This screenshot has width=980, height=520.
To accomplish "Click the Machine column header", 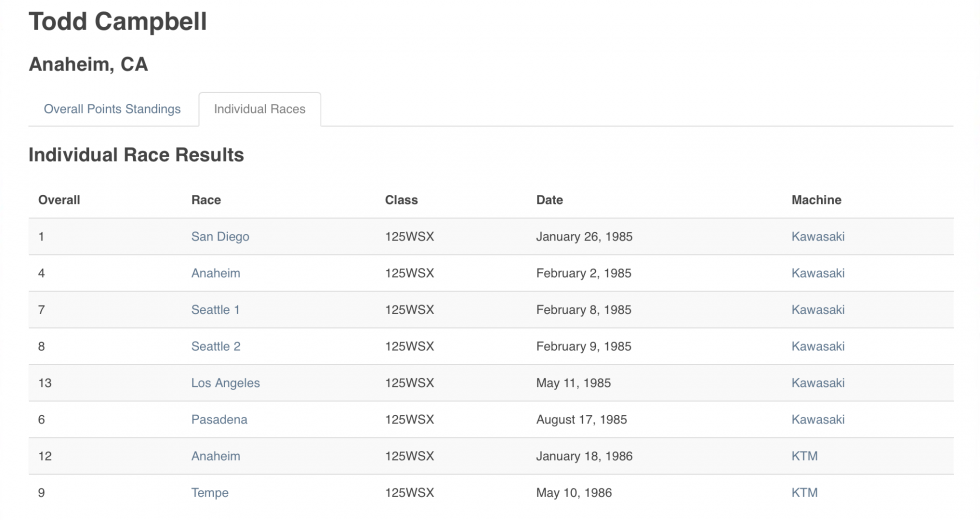I will coord(816,200).
